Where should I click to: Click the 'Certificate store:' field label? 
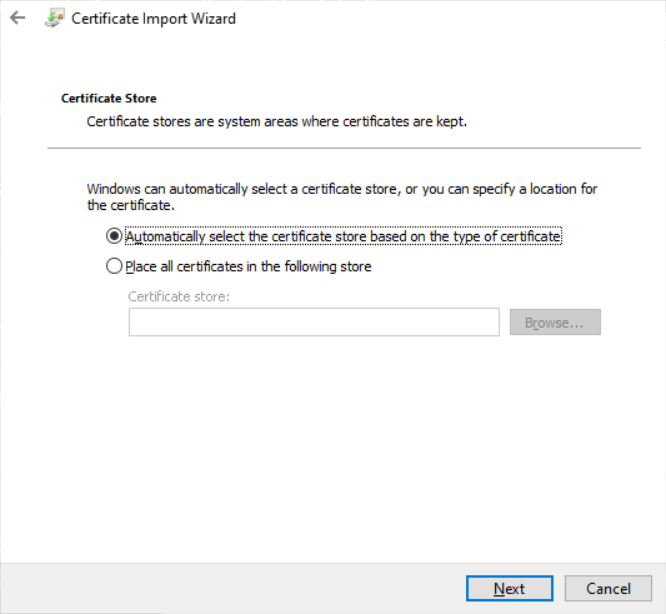pyautogui.click(x=179, y=296)
